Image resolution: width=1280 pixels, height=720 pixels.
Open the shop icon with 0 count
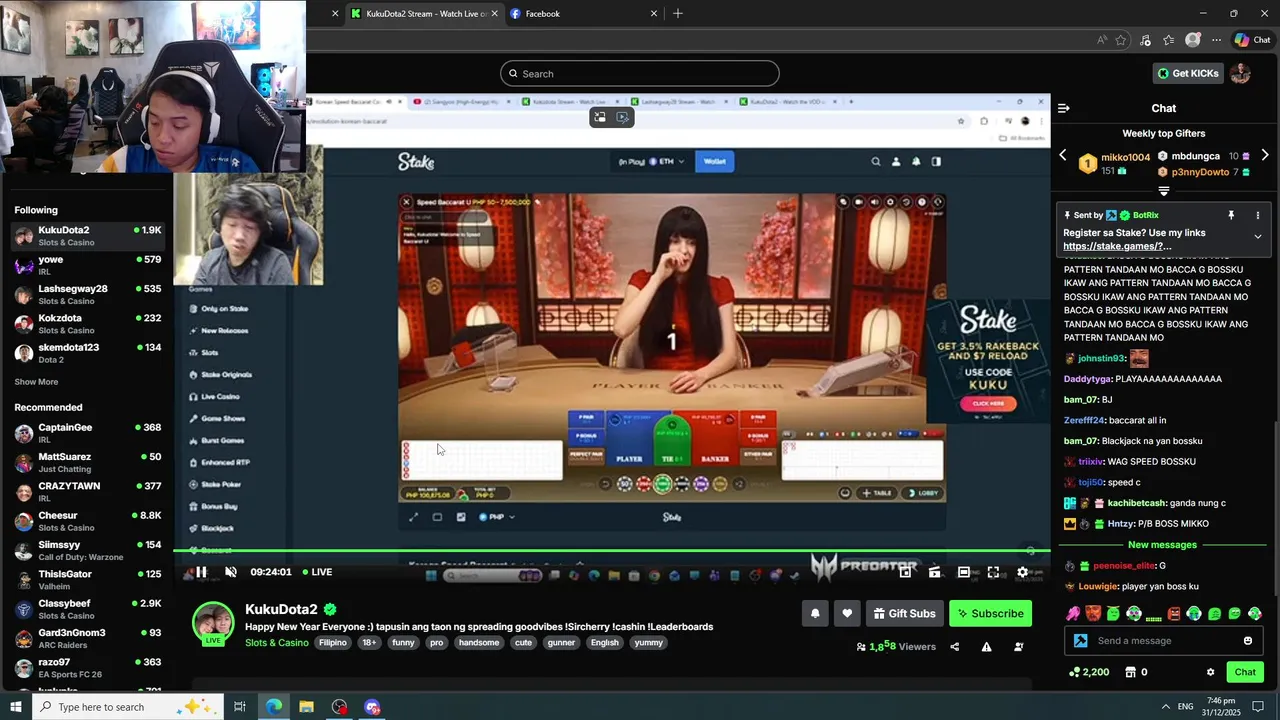point(1137,672)
